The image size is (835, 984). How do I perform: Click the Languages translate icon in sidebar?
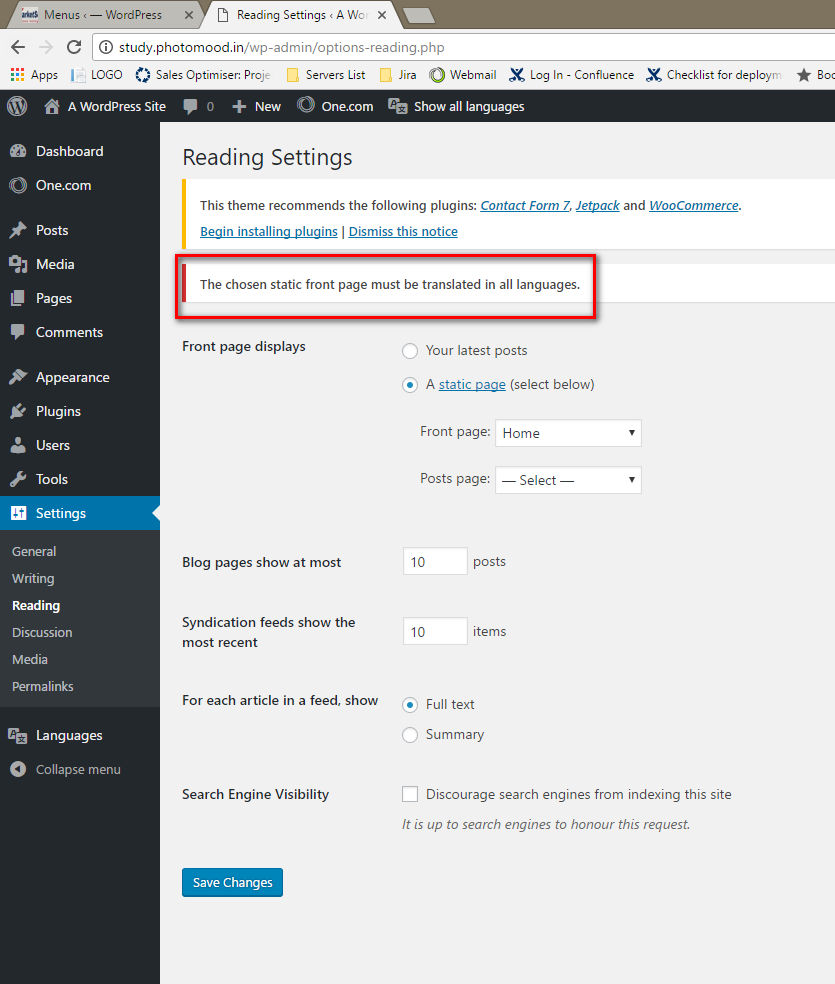coord(18,735)
